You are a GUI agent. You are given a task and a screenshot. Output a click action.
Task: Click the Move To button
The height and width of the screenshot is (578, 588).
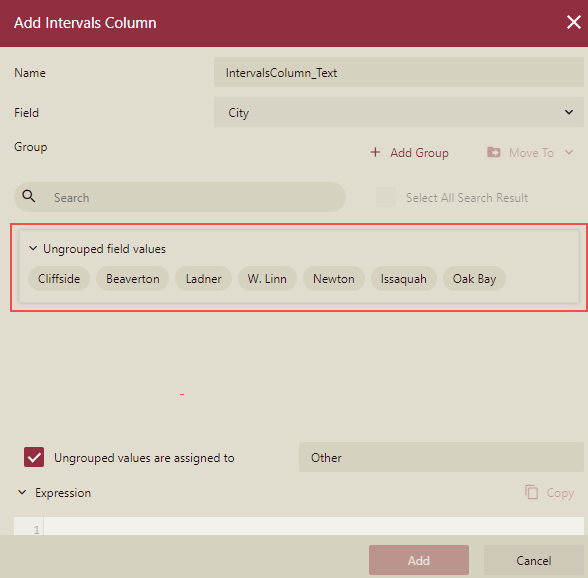click(x=531, y=153)
